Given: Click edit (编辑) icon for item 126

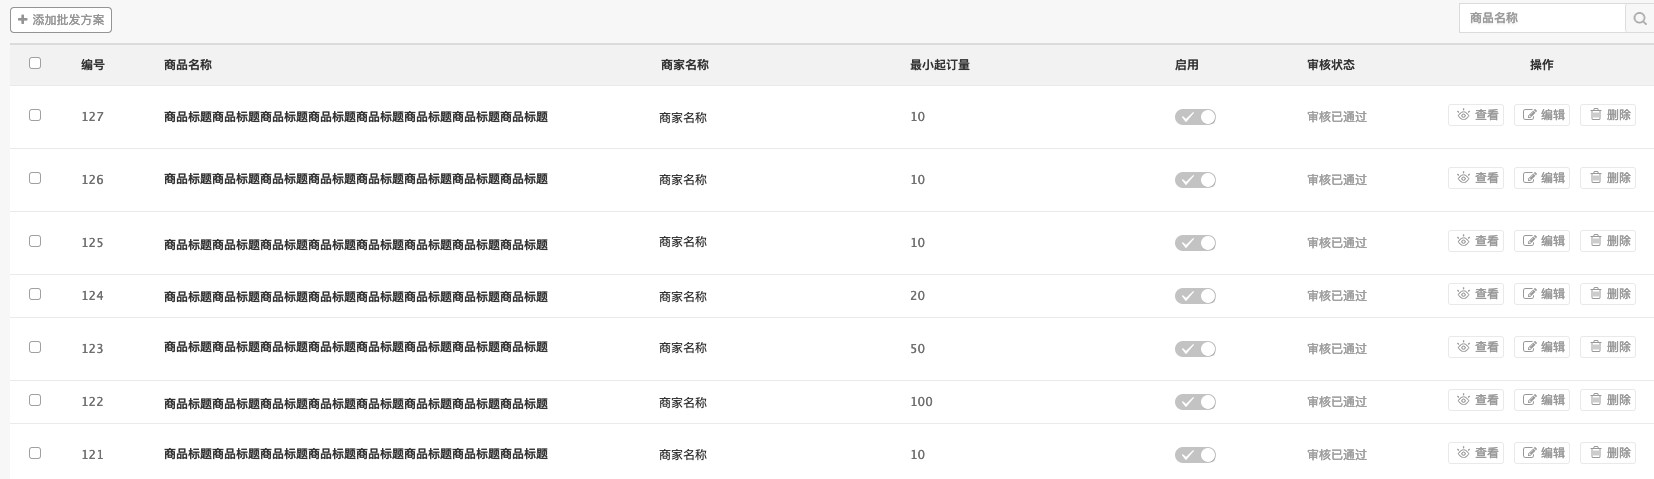Looking at the screenshot, I should [1530, 178].
